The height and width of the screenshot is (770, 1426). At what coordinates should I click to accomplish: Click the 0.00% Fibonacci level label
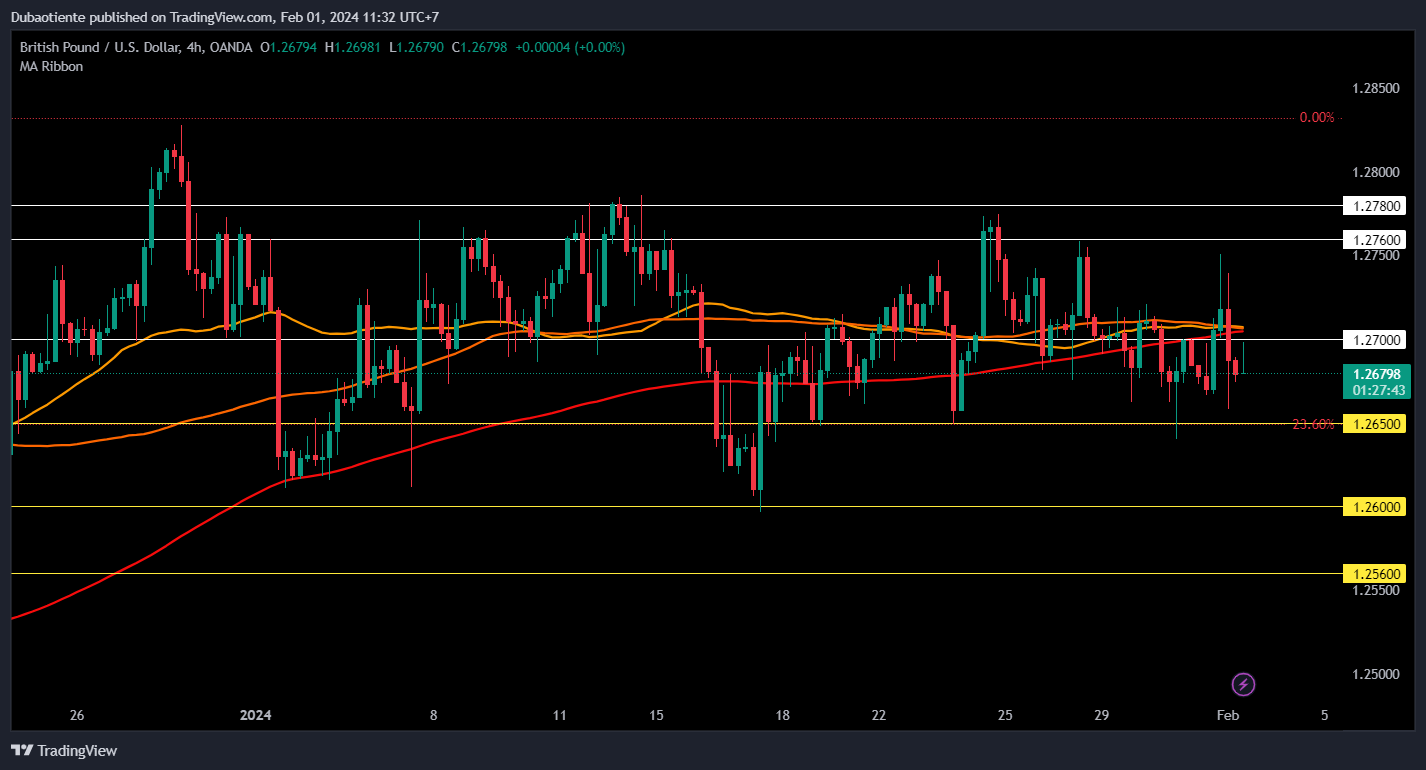[1317, 118]
